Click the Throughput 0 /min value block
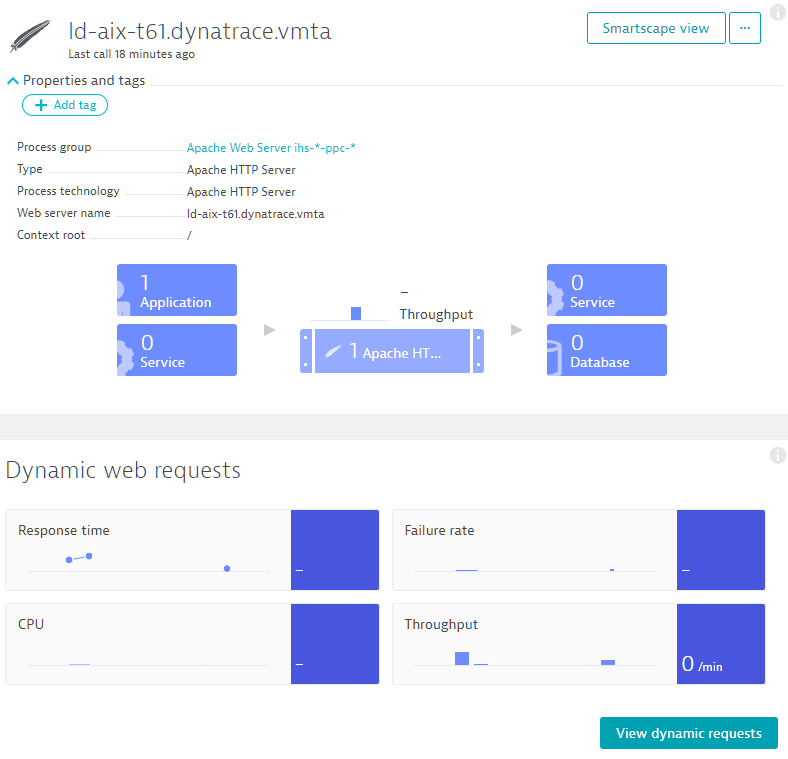This screenshot has width=788, height=759. click(720, 644)
